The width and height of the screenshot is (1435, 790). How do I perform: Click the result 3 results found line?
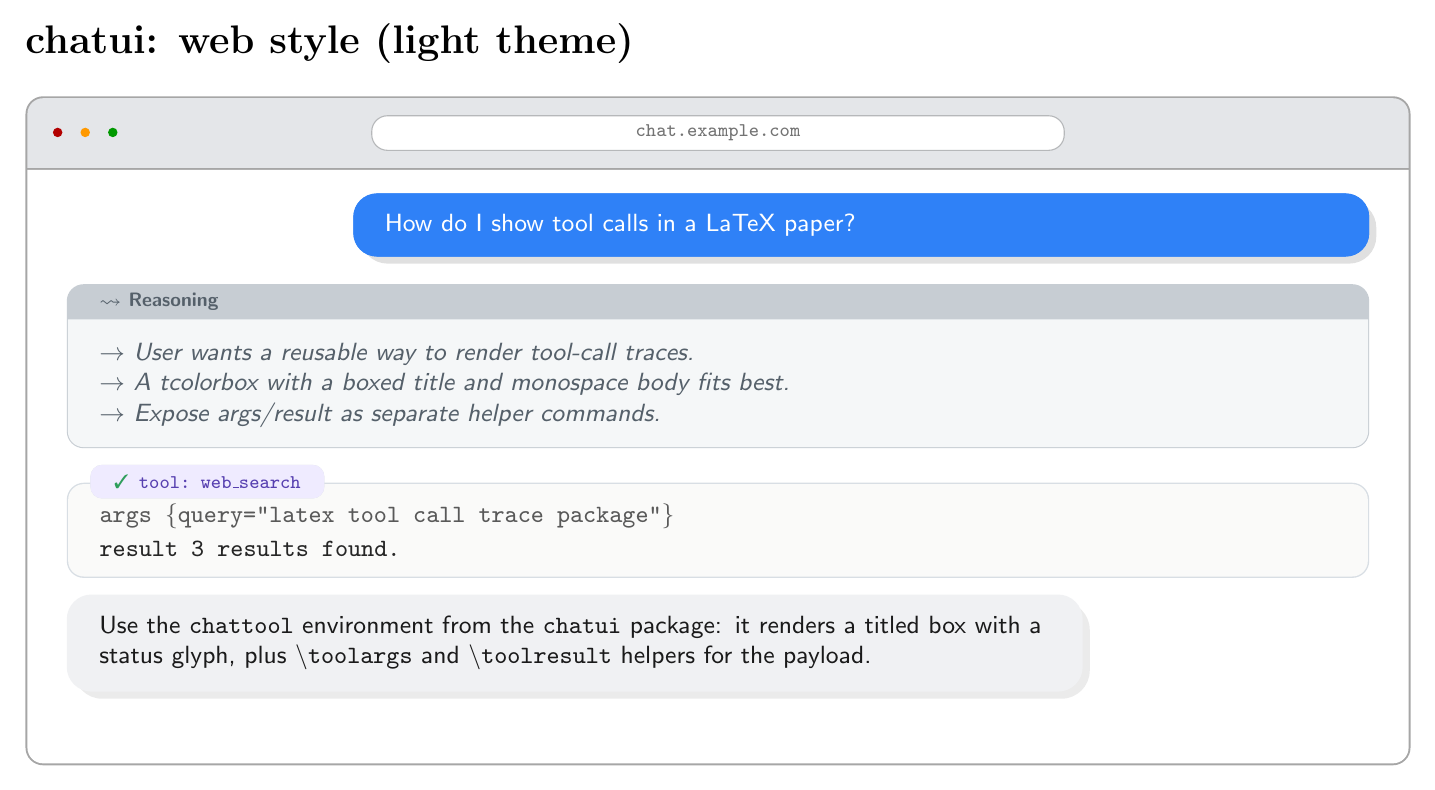point(249,549)
